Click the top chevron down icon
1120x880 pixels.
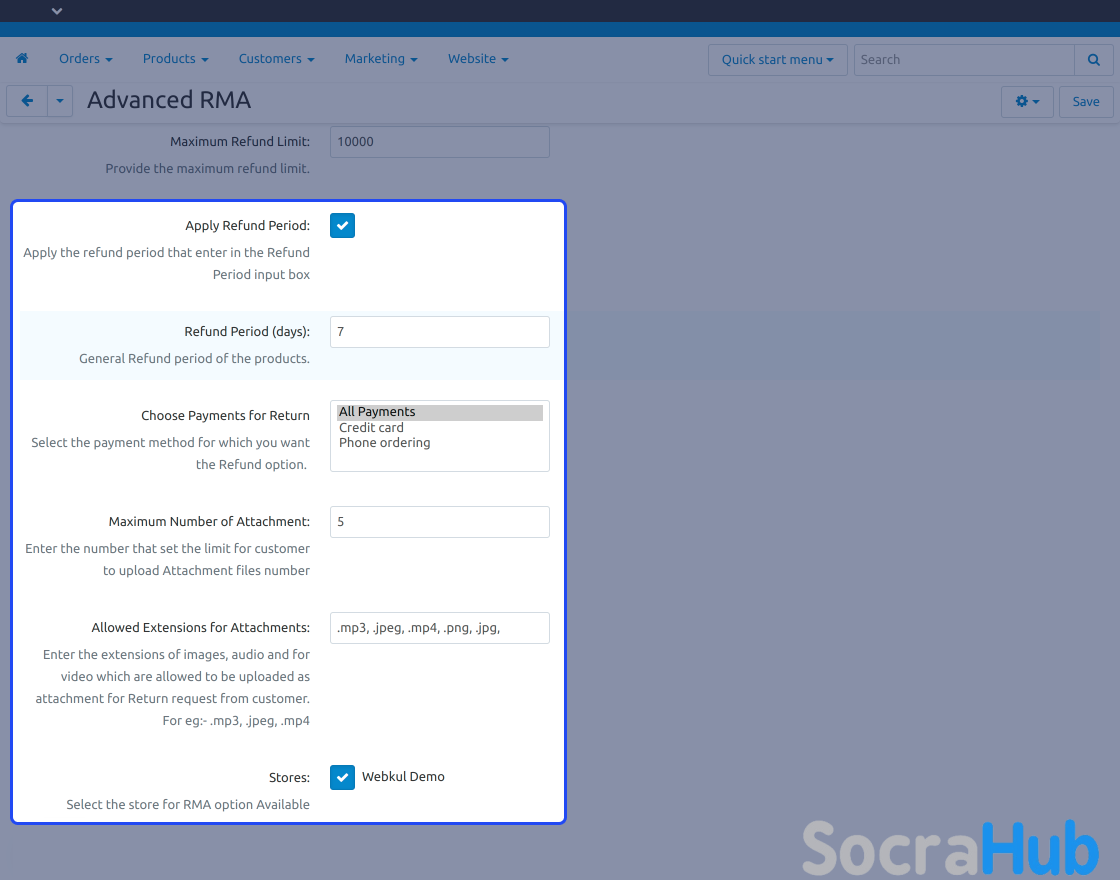(57, 11)
